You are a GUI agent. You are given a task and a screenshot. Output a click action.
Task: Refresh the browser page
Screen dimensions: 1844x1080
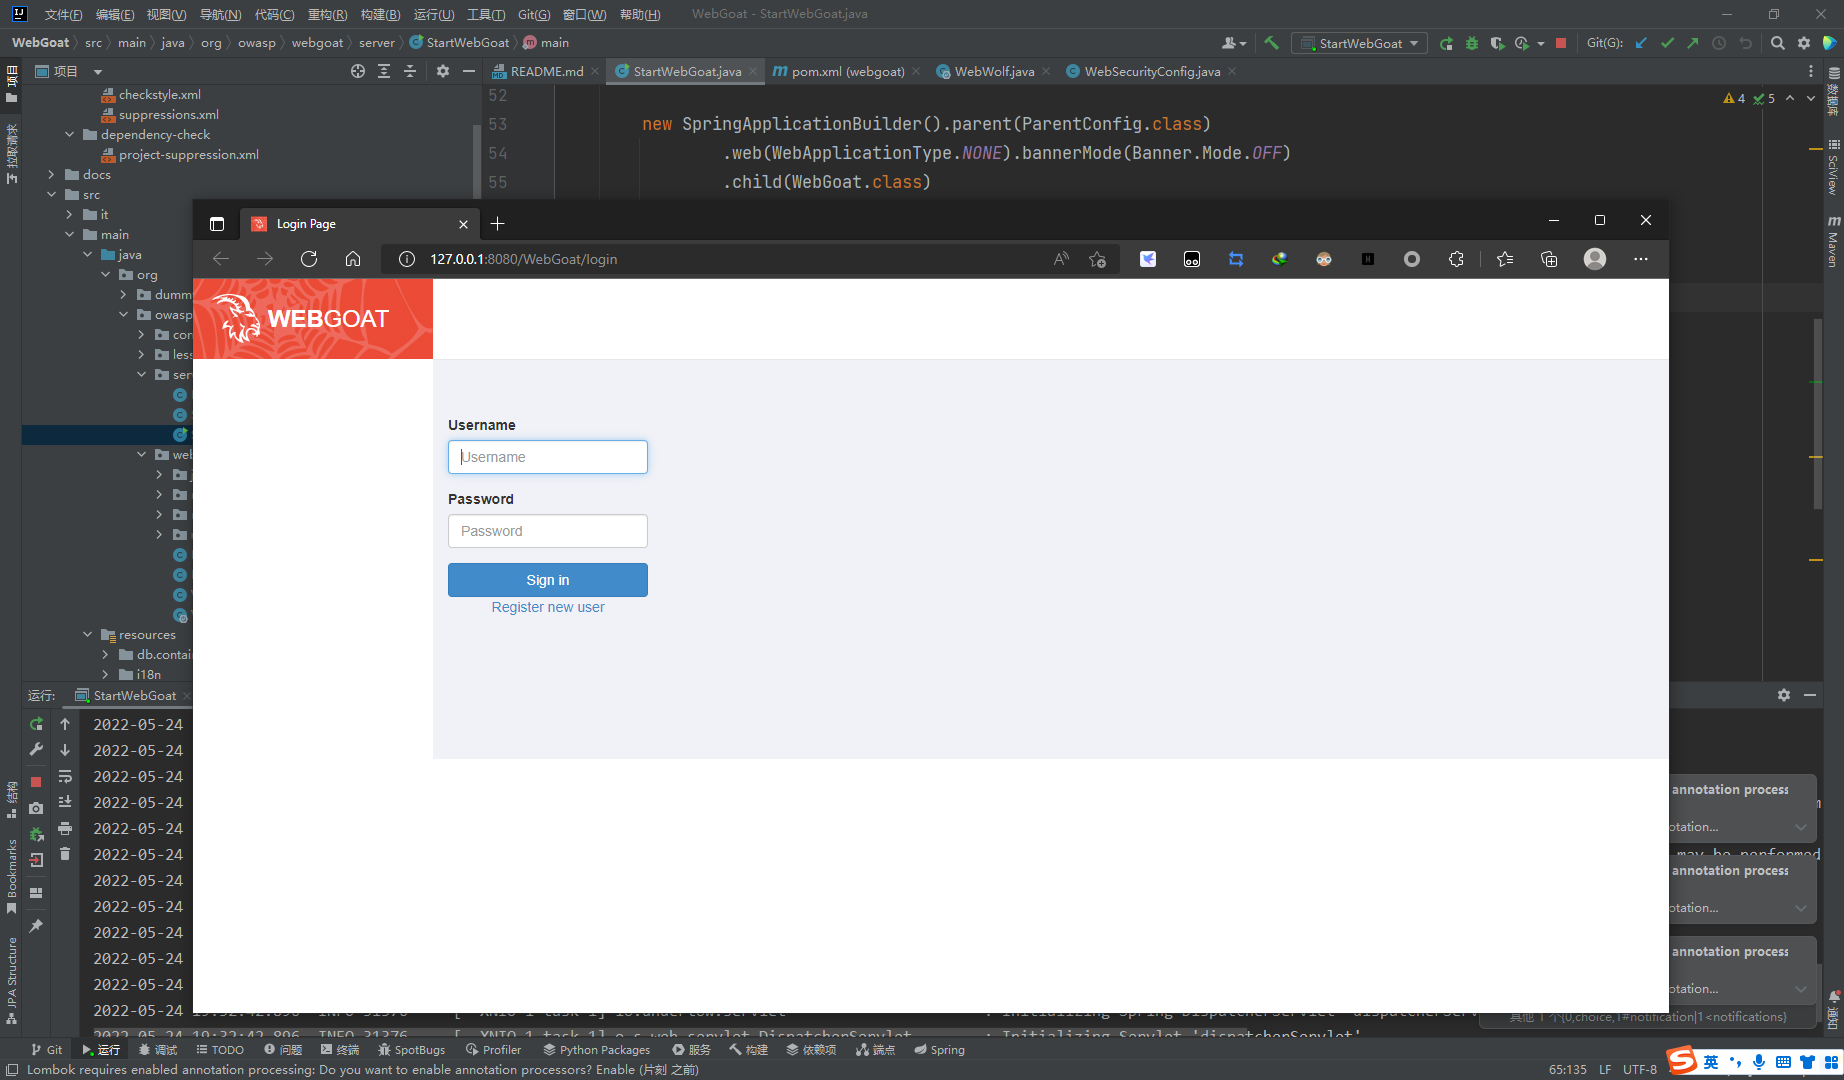[x=309, y=259]
